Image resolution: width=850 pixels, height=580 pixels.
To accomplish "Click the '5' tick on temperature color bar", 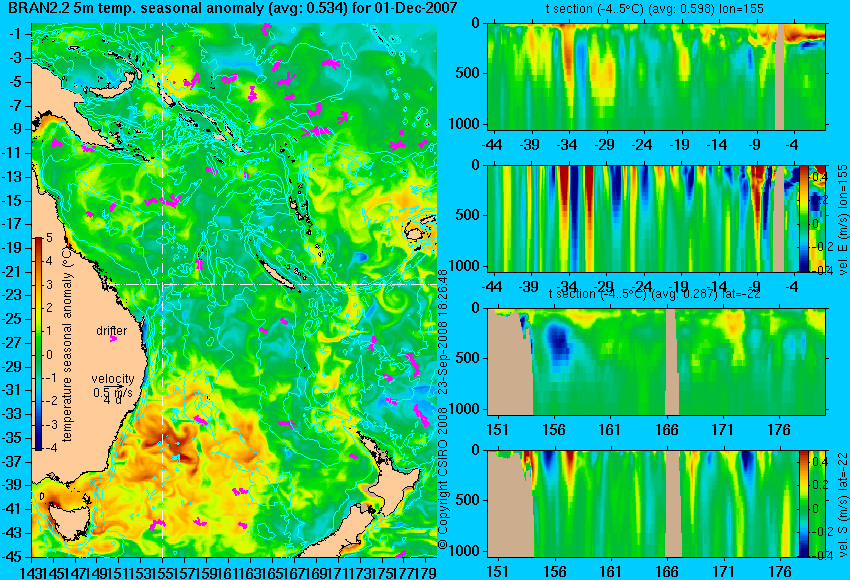I will point(49,237).
